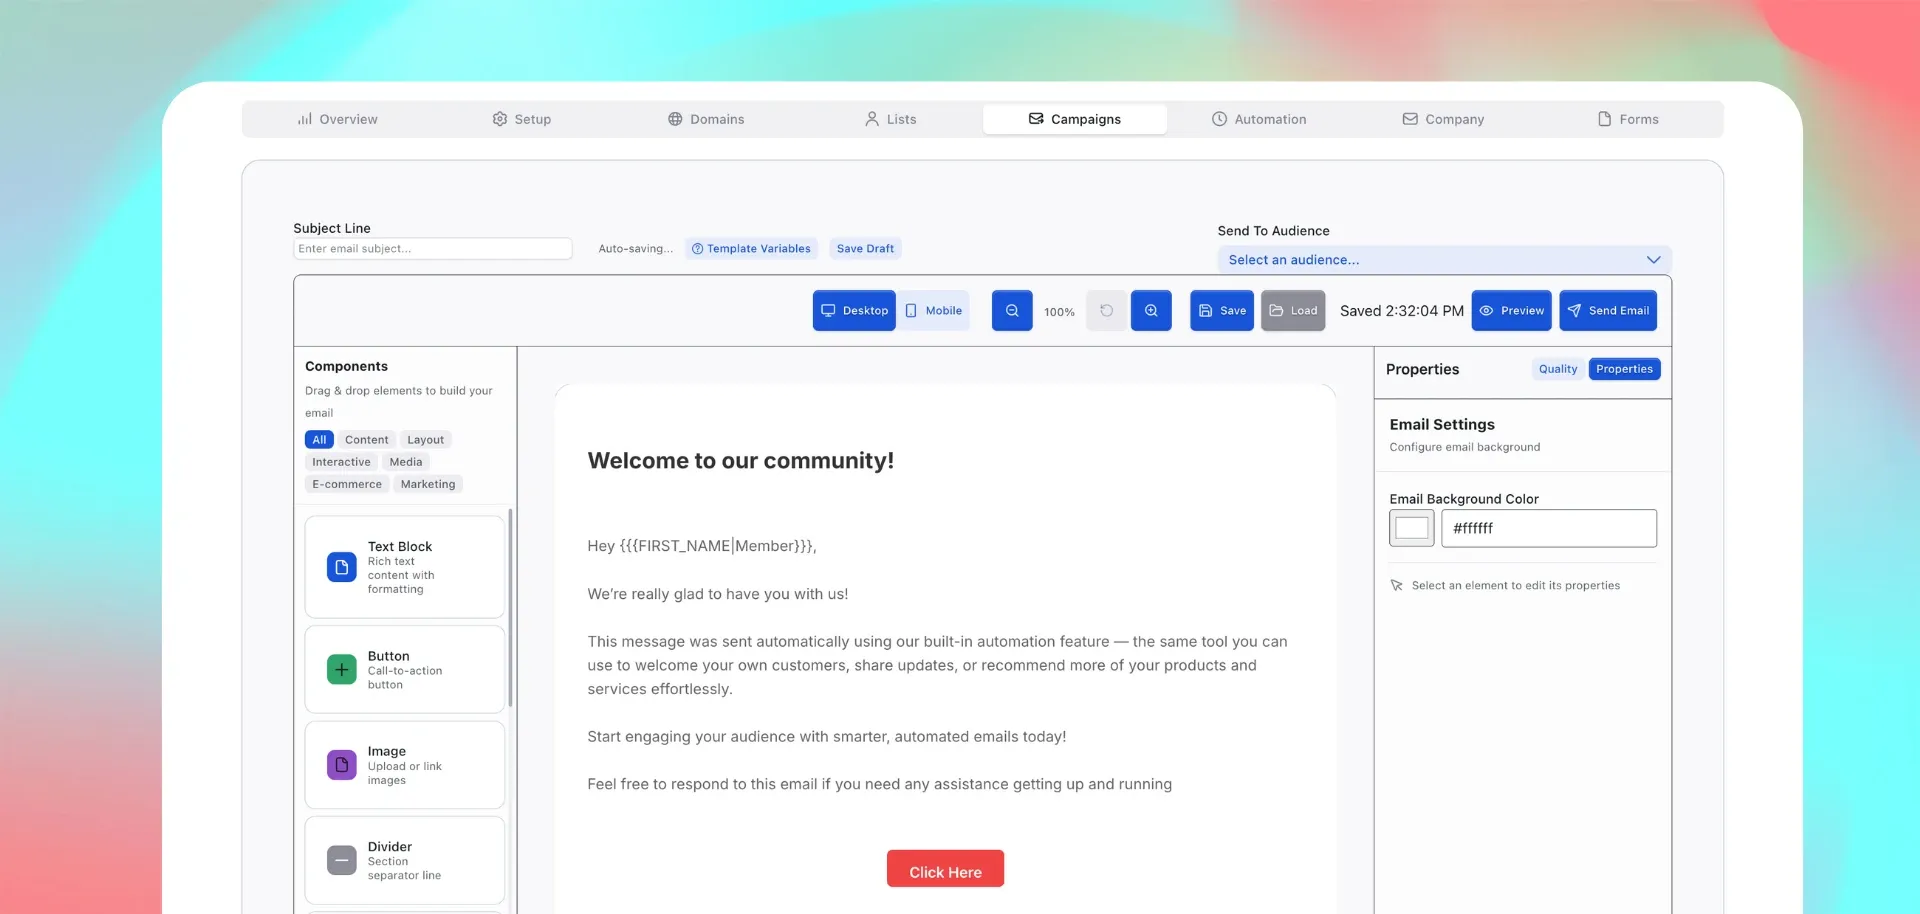Click the Hey FIRST_NAME greeting line
Image resolution: width=1920 pixels, height=914 pixels.
coord(702,546)
